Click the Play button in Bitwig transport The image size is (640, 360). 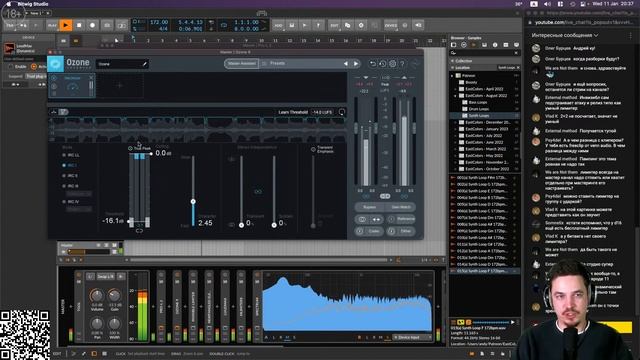[65, 25]
